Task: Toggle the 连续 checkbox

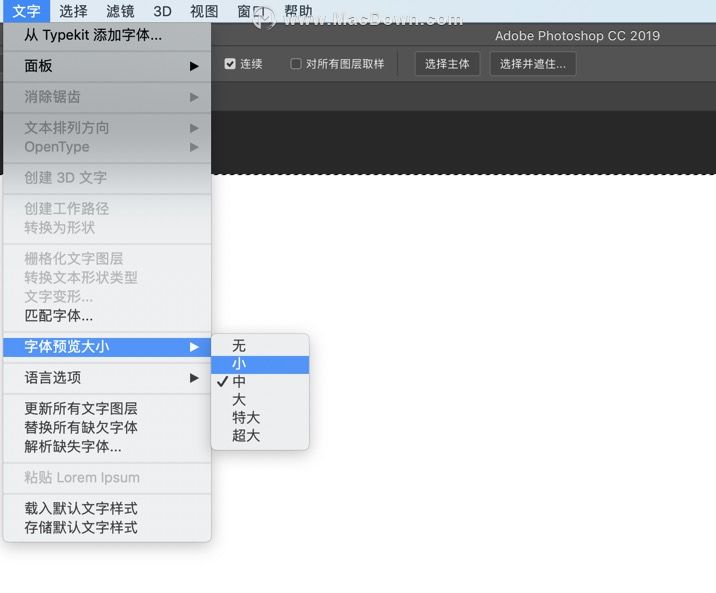Action: point(230,64)
